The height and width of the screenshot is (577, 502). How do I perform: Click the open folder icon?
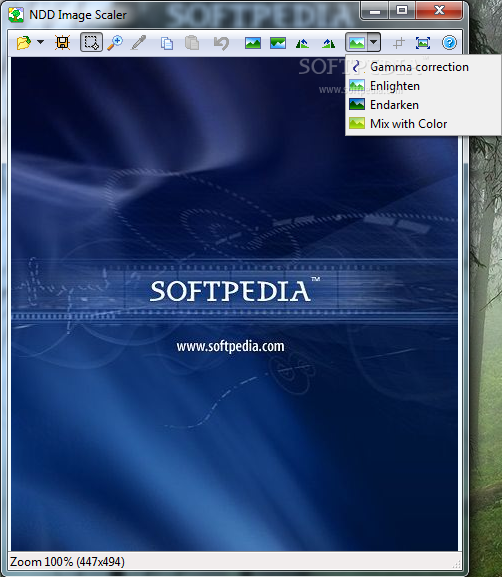click(x=24, y=43)
